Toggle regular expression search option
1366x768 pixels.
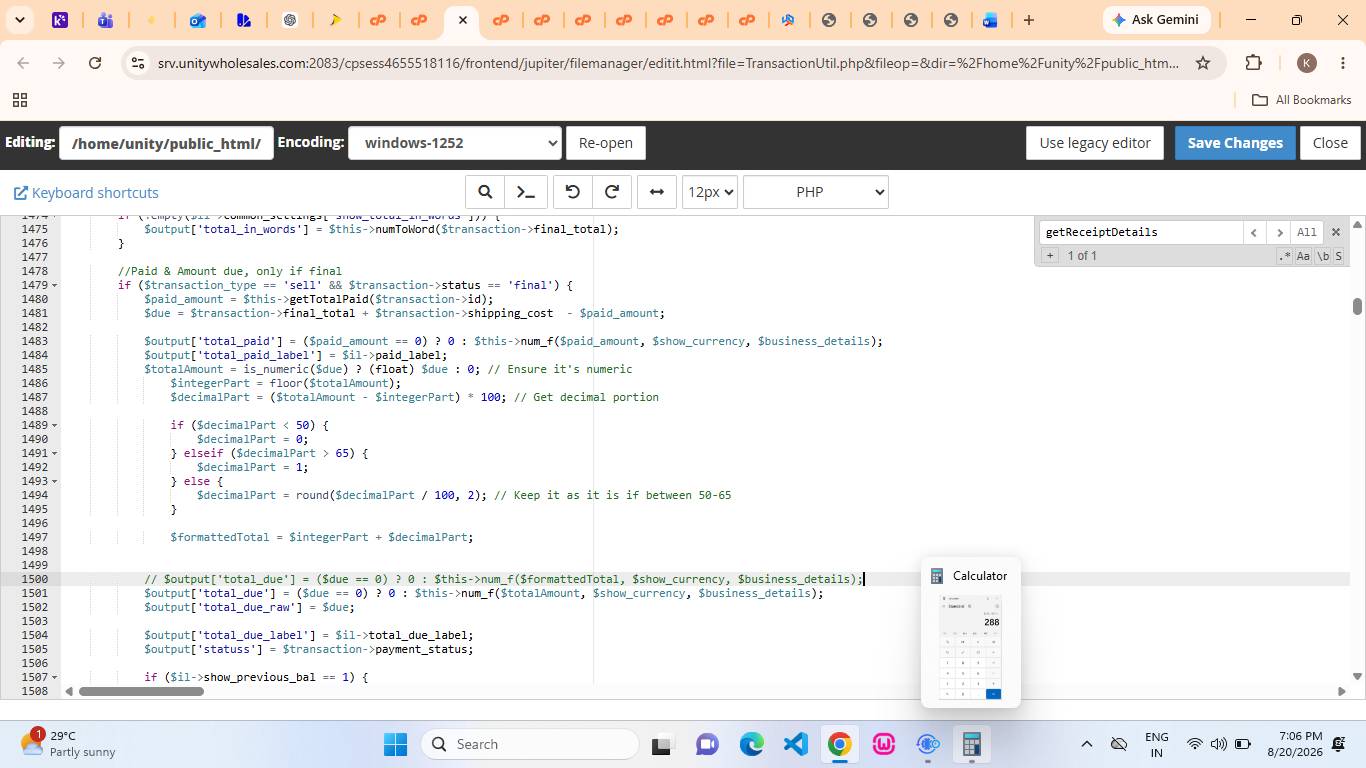click(1285, 256)
